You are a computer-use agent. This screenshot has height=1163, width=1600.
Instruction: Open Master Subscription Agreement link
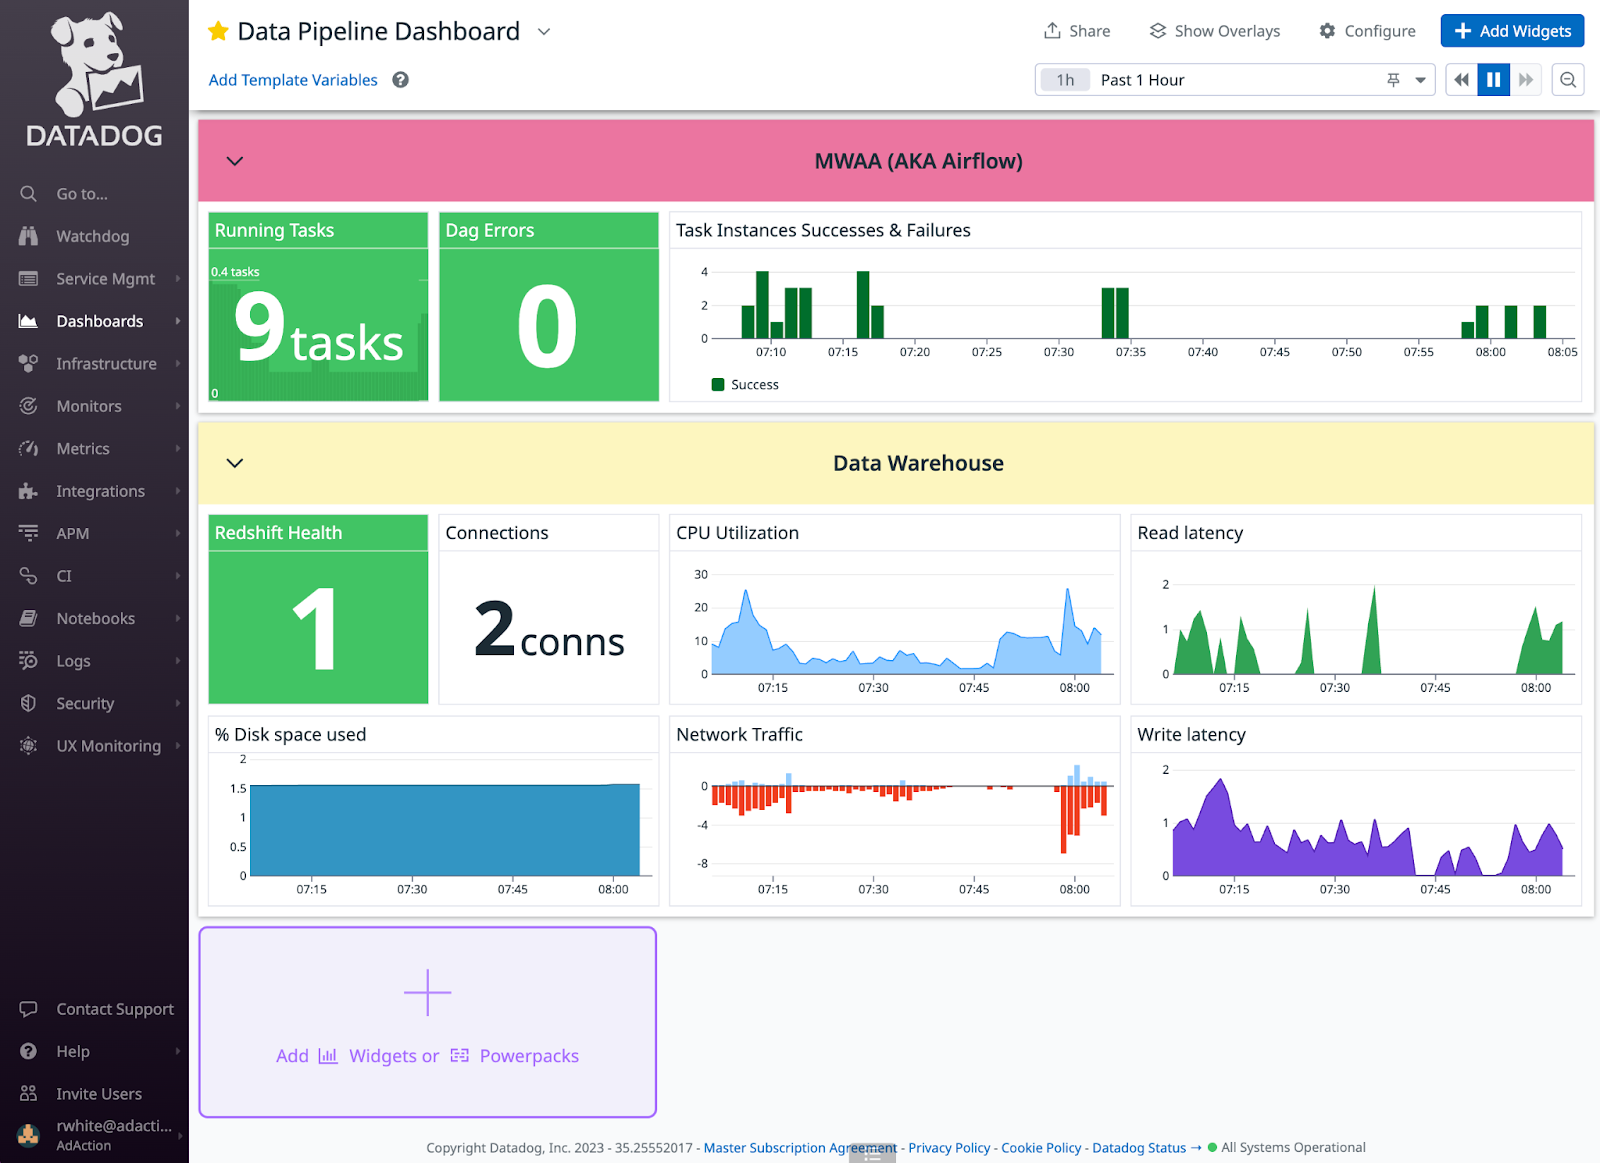800,1148
